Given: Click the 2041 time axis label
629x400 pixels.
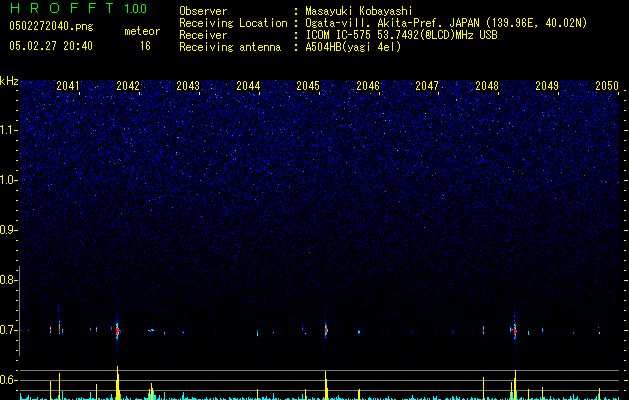Looking at the screenshot, I should [68, 85].
